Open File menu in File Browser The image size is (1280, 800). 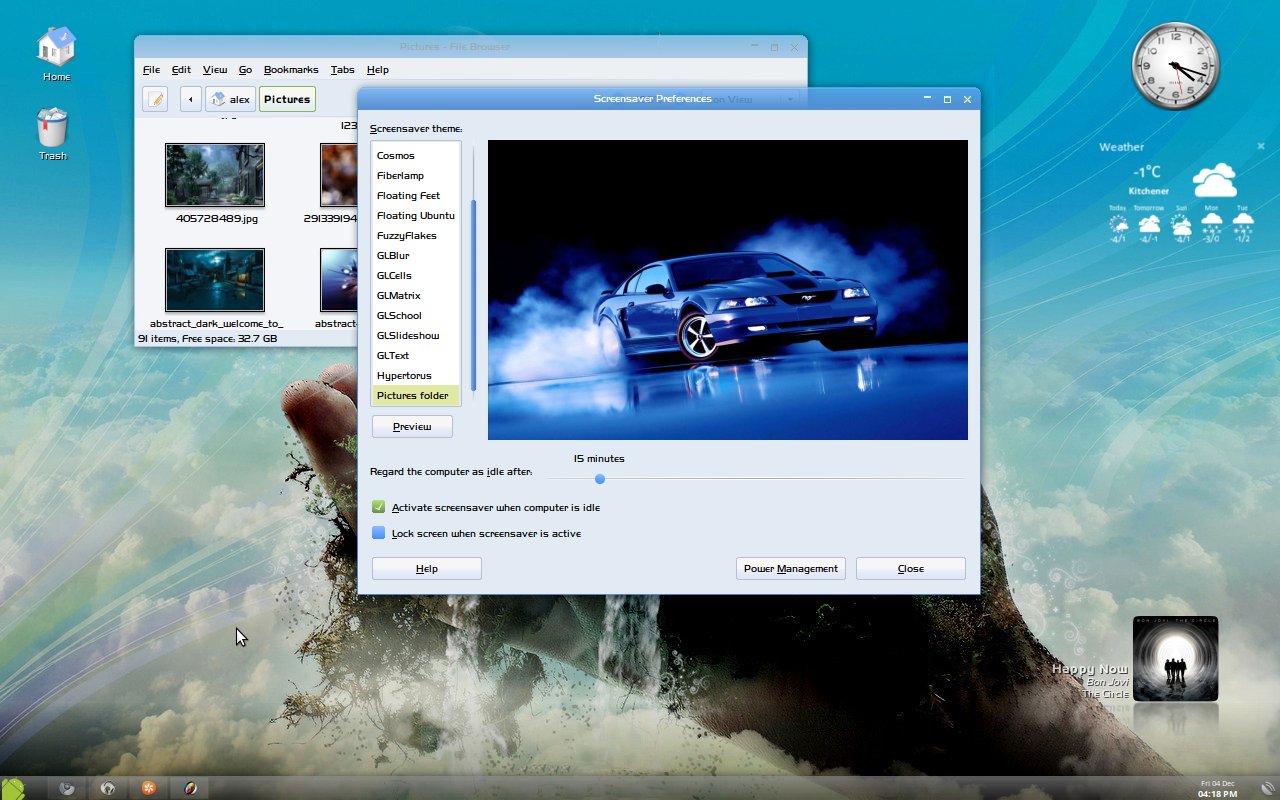tap(151, 70)
